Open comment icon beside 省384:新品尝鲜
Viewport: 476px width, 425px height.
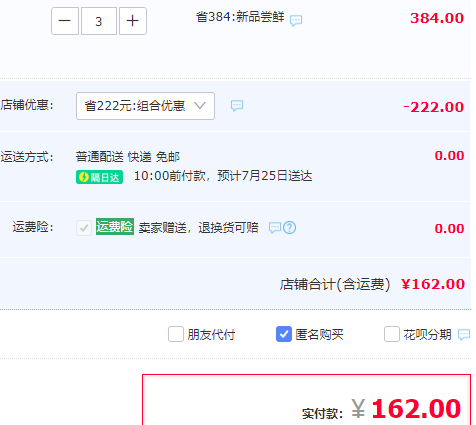point(296,20)
